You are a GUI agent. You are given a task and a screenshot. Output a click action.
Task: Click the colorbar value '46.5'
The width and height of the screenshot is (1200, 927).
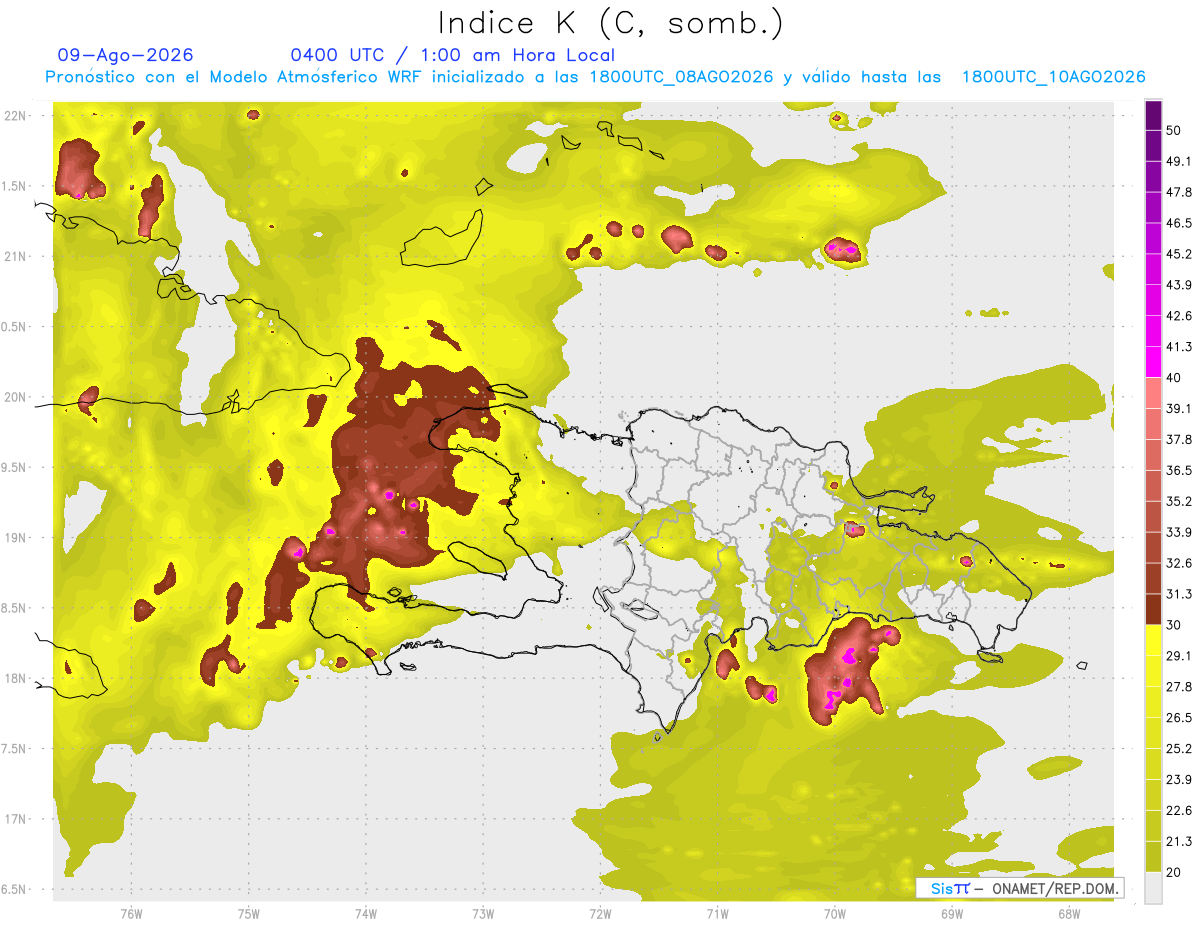pyautogui.click(x=1179, y=224)
